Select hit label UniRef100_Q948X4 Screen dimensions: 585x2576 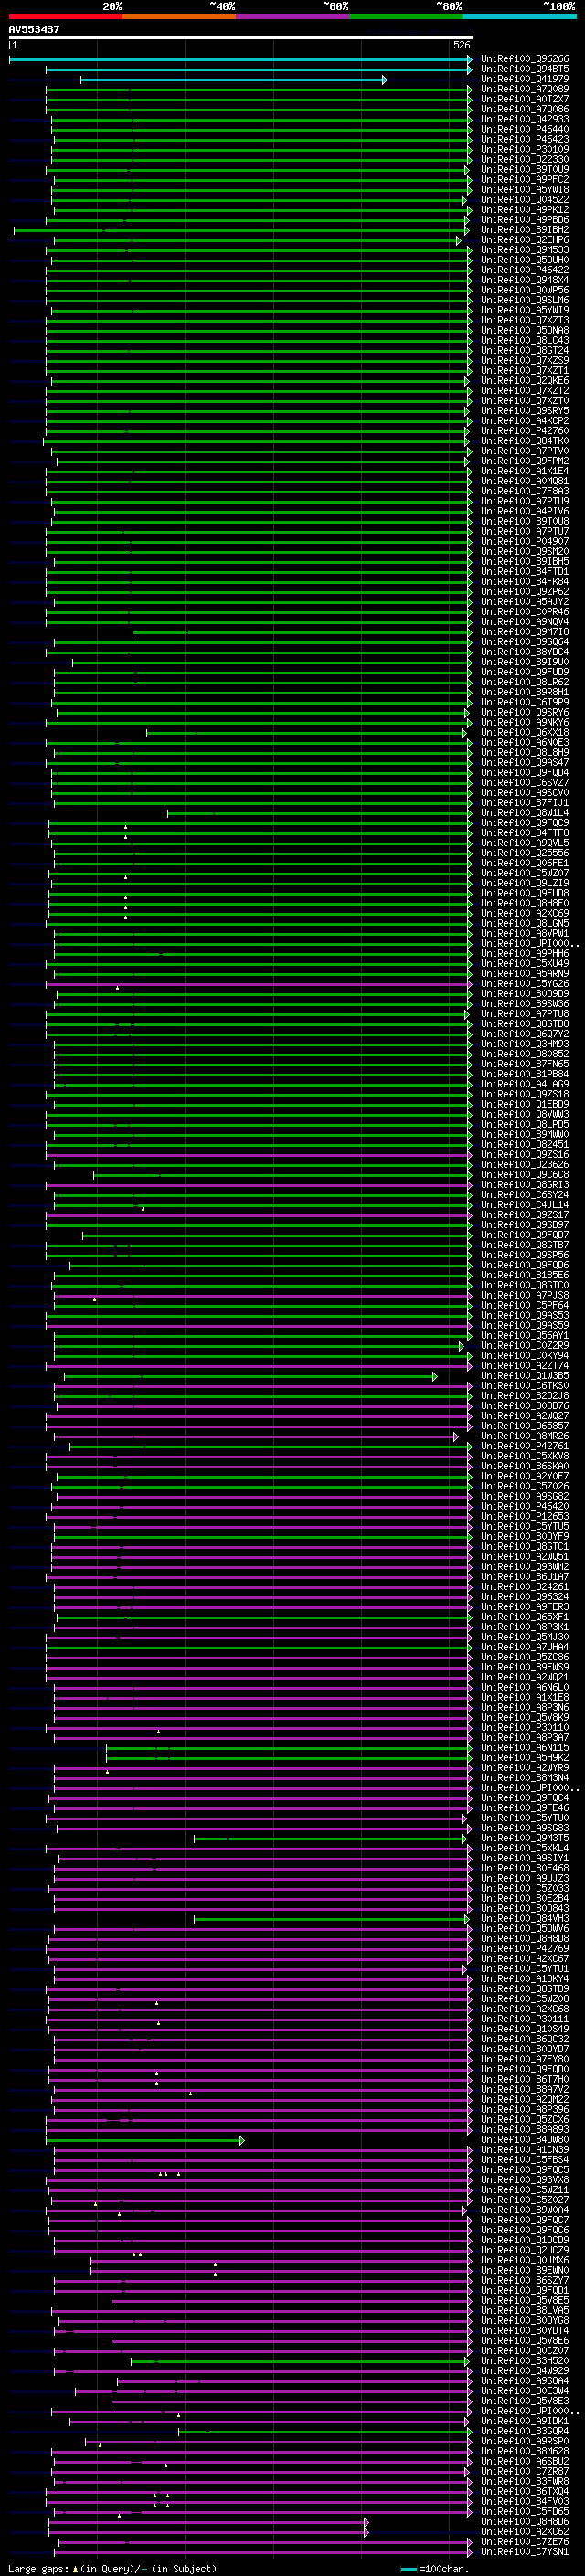click(x=525, y=280)
